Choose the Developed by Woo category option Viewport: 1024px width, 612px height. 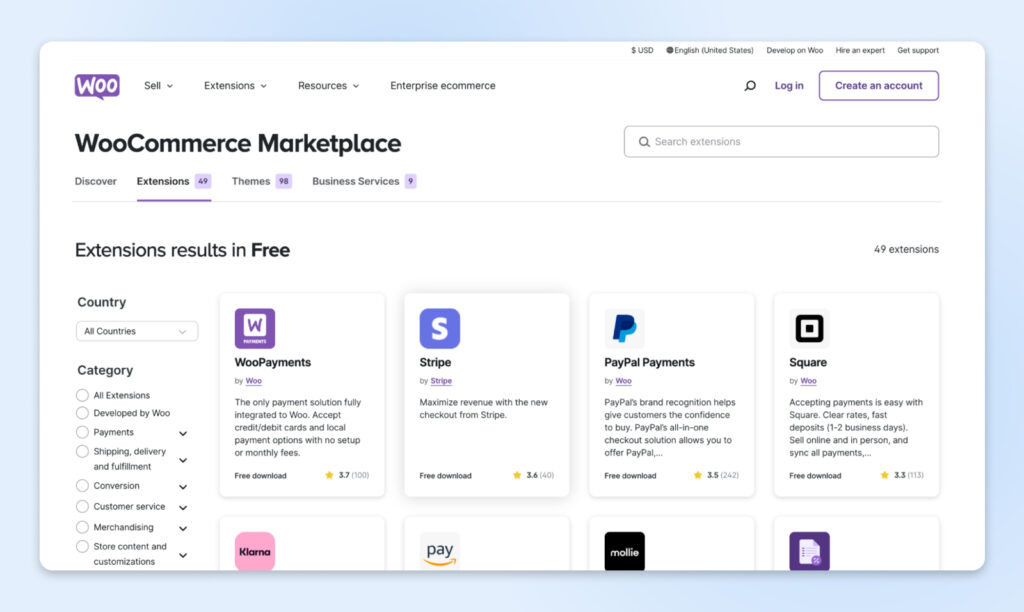[83, 413]
